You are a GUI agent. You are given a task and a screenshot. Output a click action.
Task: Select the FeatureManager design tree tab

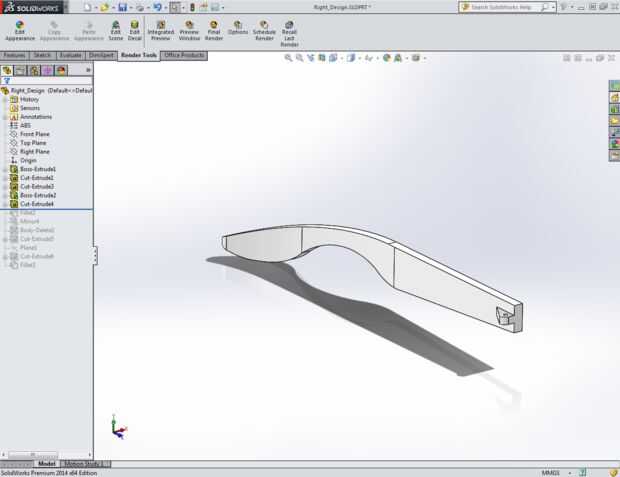pyautogui.click(x=7, y=70)
